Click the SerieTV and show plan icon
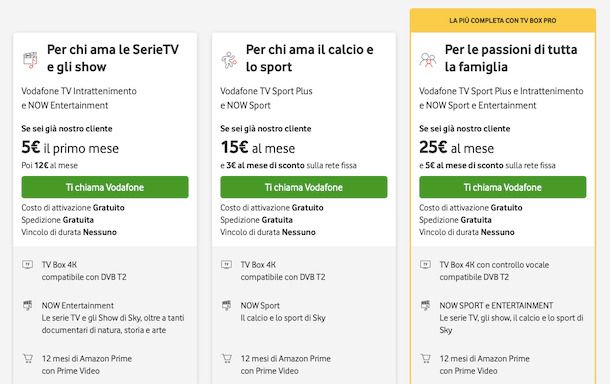The width and height of the screenshot is (610, 384). pos(30,60)
